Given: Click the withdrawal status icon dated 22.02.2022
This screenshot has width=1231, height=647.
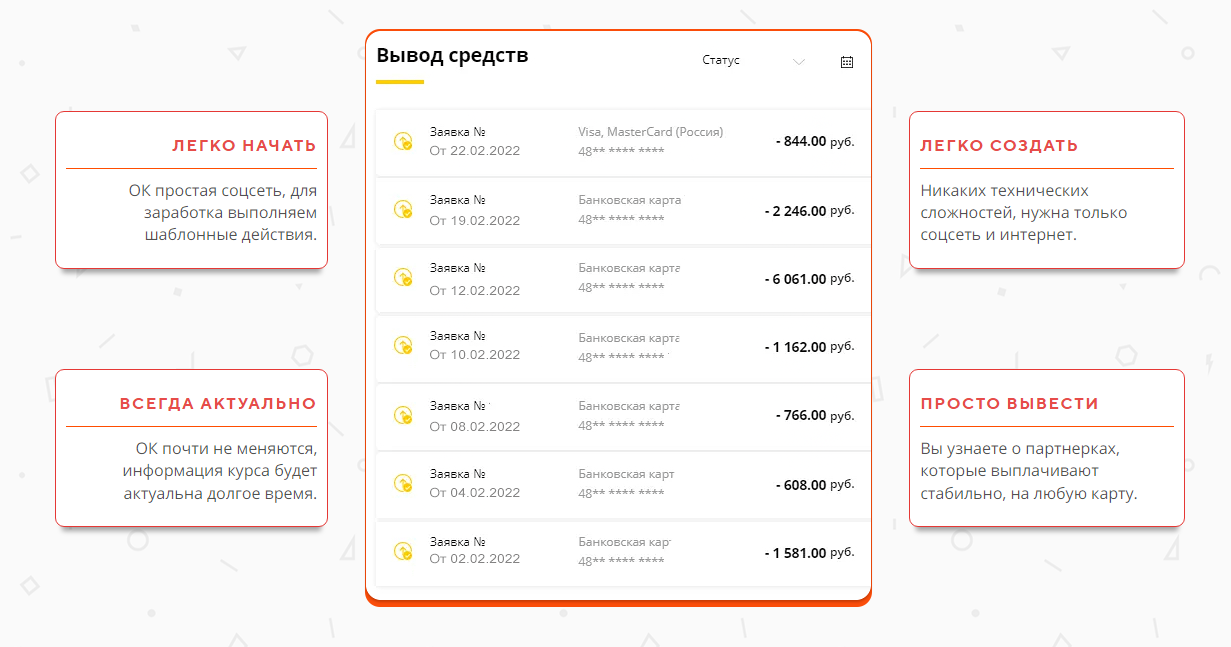Looking at the screenshot, I should point(402,142).
